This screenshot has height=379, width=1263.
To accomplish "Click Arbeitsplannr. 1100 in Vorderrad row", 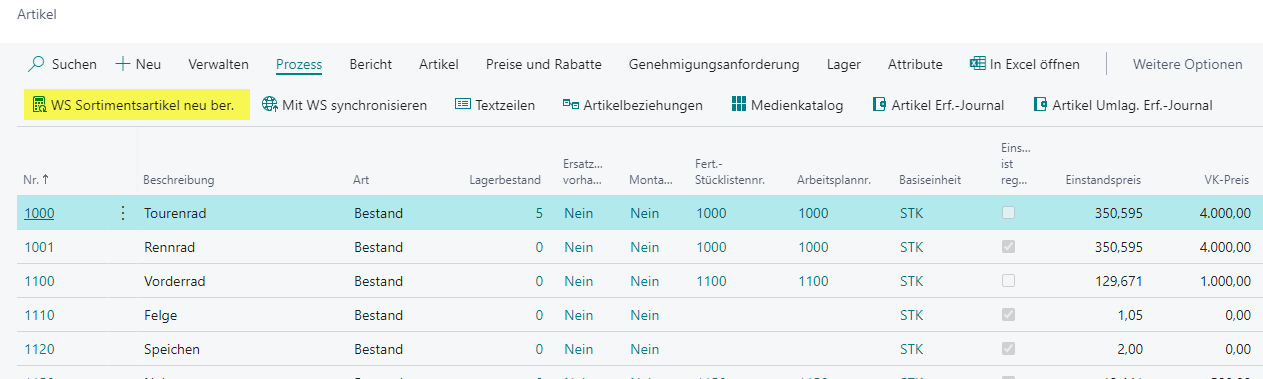I will tap(813, 281).
